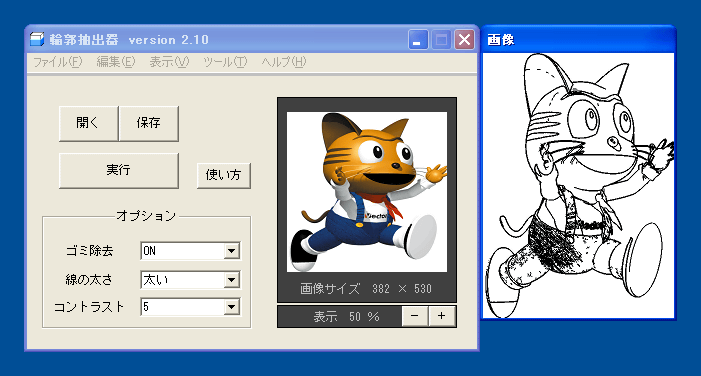This screenshot has height=376, width=701.
Task: Open the ファイル(F) menu
Action: point(58,62)
